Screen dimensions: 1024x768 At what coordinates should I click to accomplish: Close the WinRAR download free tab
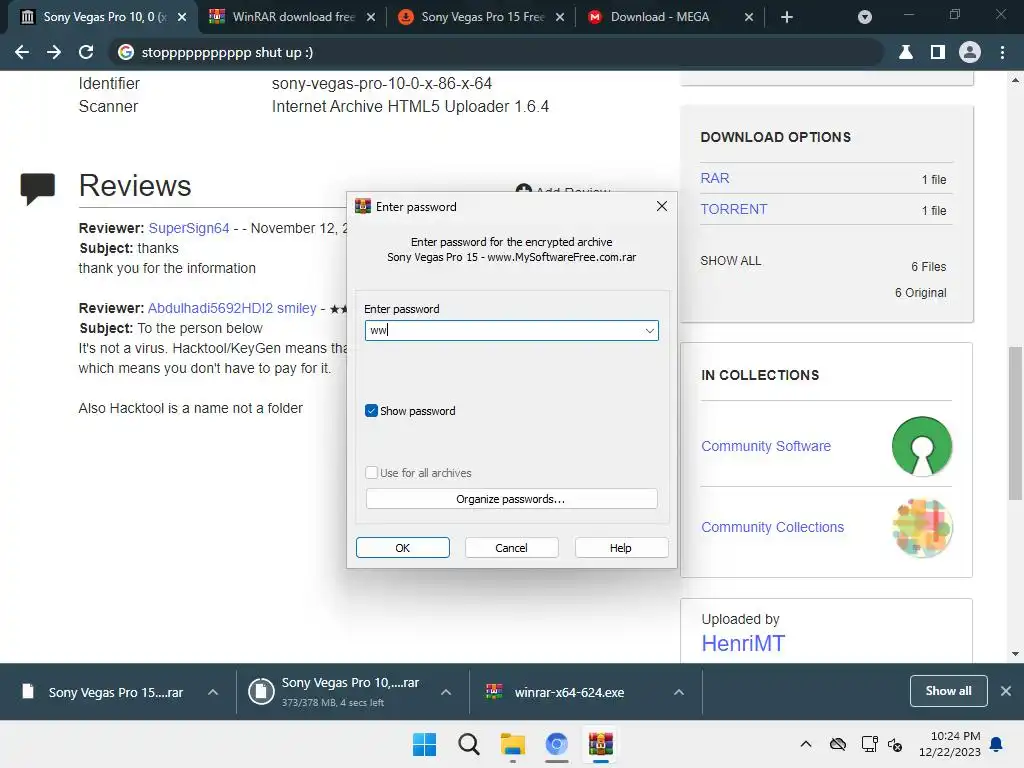pos(371,17)
